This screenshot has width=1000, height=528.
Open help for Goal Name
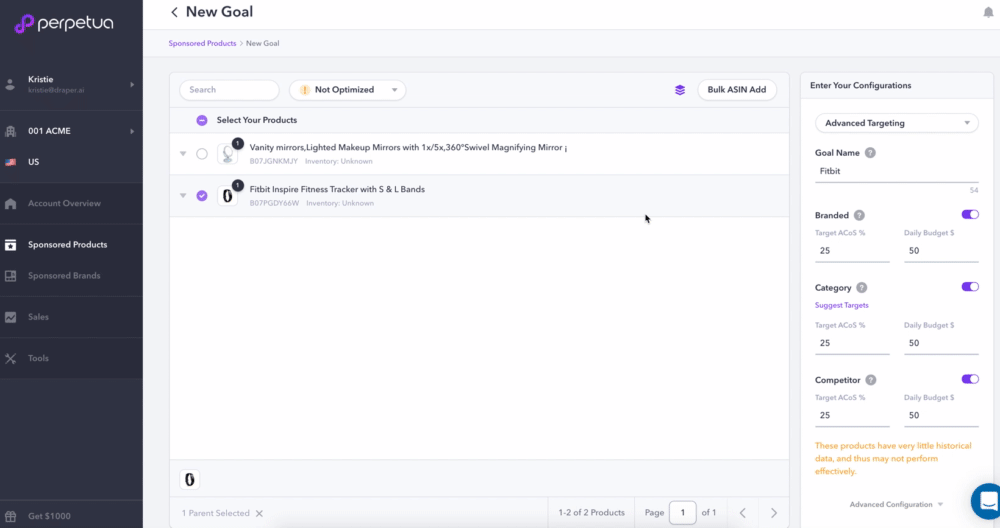(x=870, y=153)
